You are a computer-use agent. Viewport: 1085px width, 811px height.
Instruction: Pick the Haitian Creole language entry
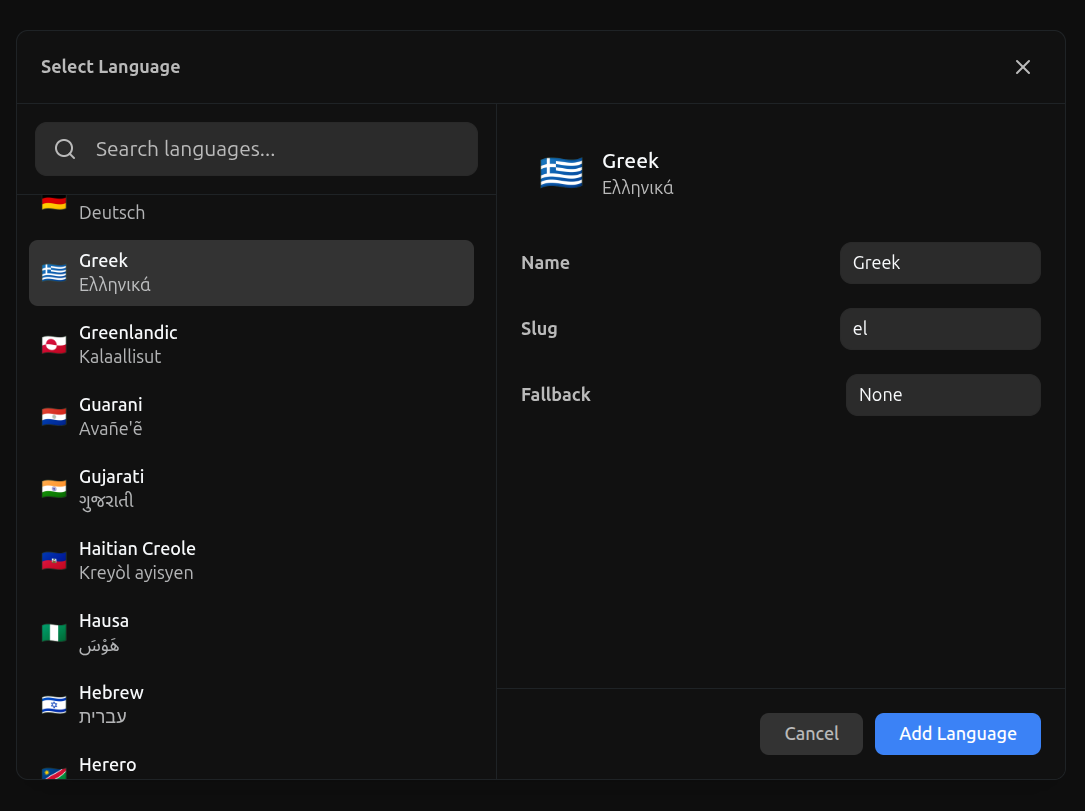250,561
